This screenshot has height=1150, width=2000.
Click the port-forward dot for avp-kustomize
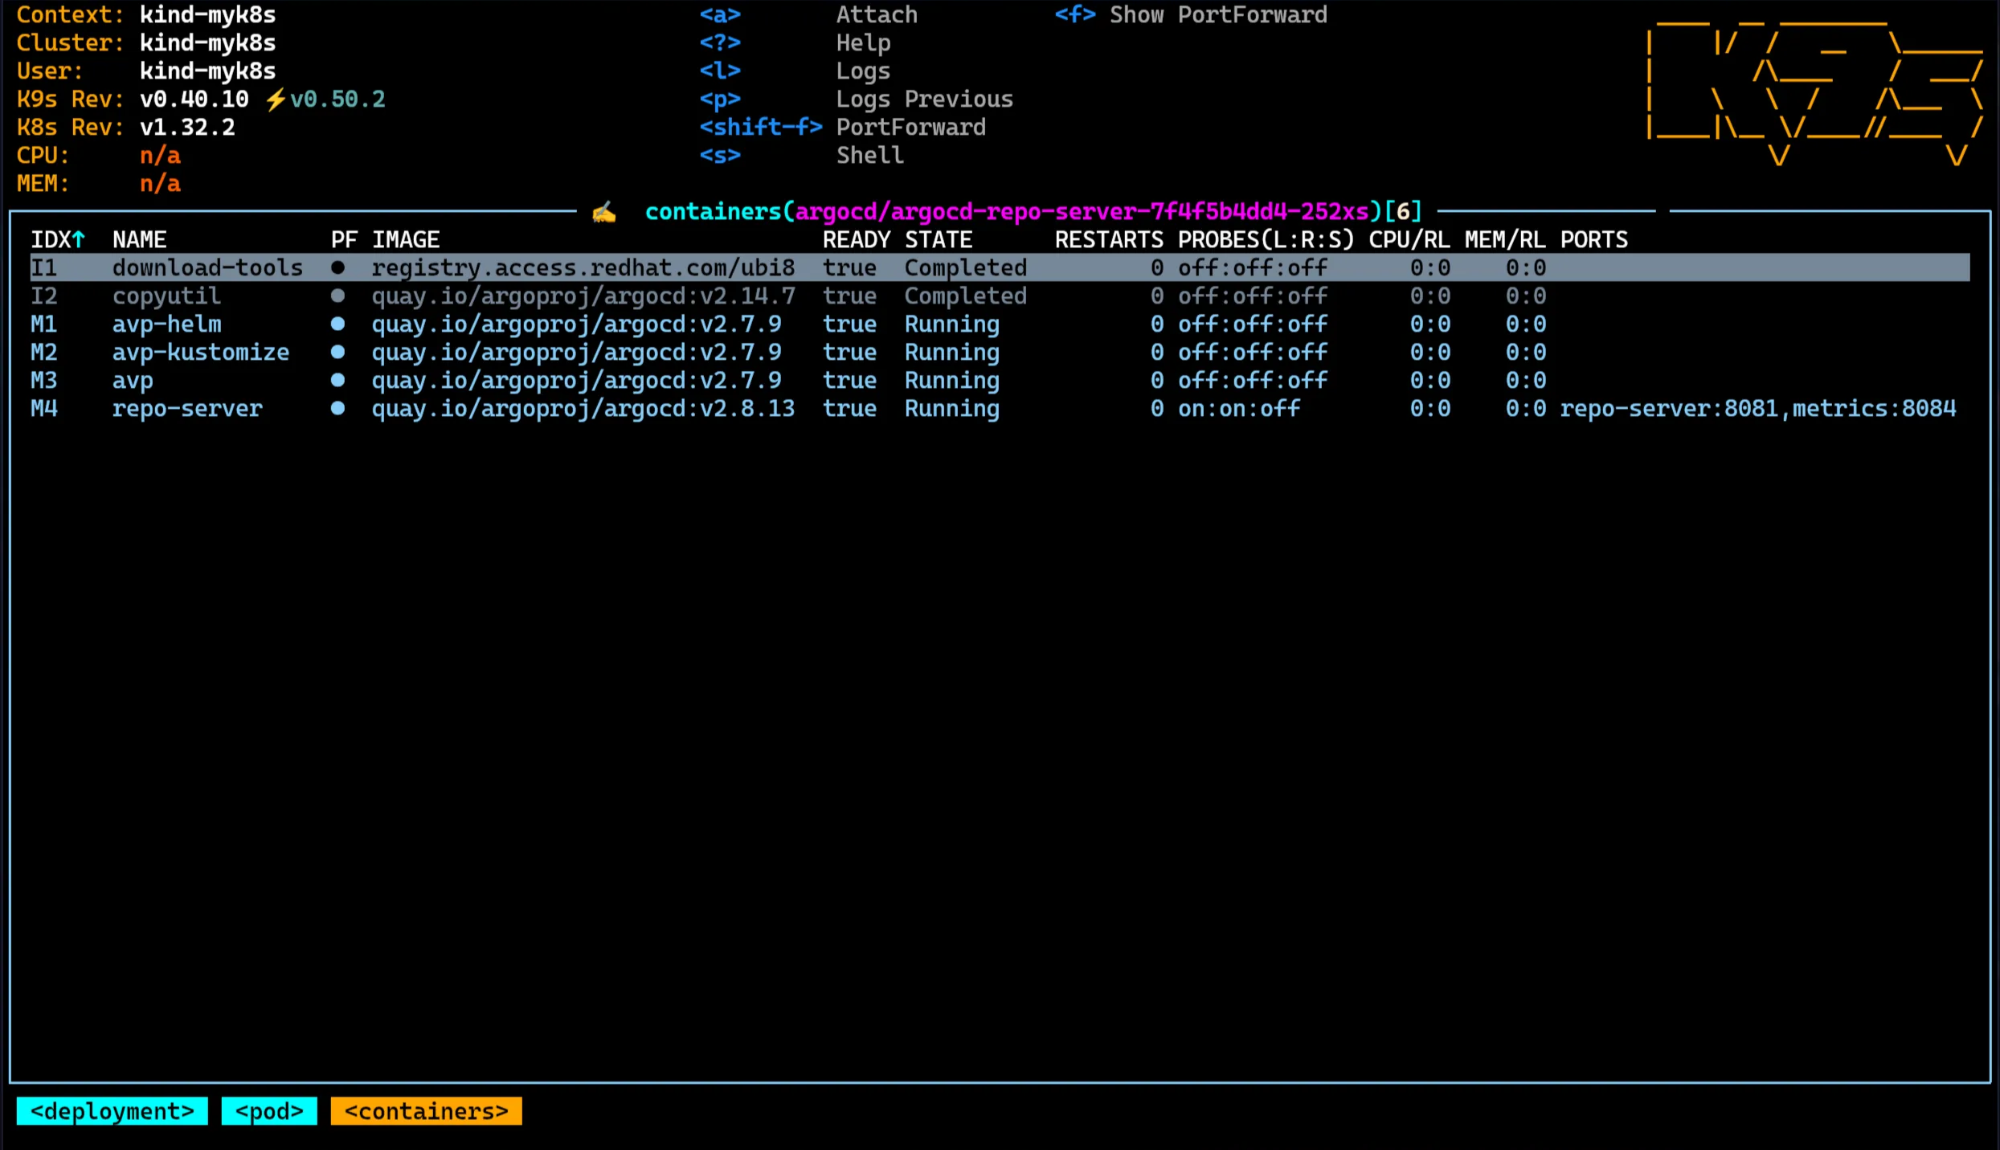(x=338, y=352)
